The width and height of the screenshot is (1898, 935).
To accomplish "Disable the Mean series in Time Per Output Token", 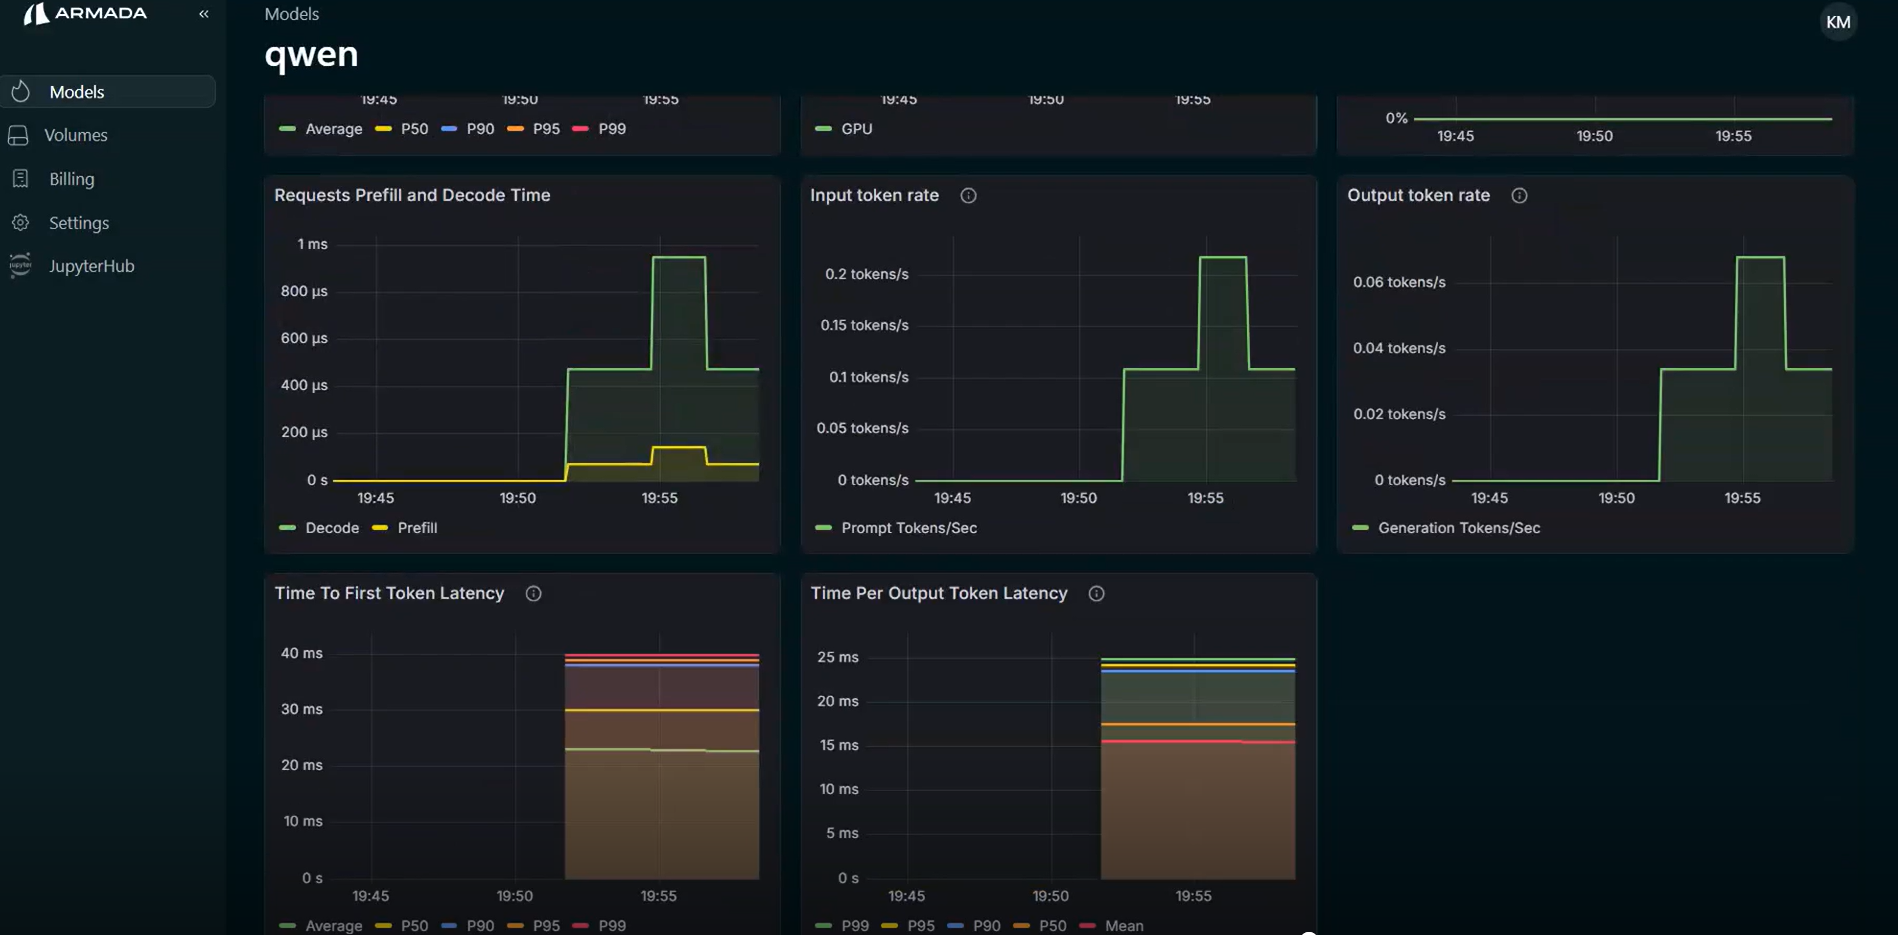I will 1124,925.
